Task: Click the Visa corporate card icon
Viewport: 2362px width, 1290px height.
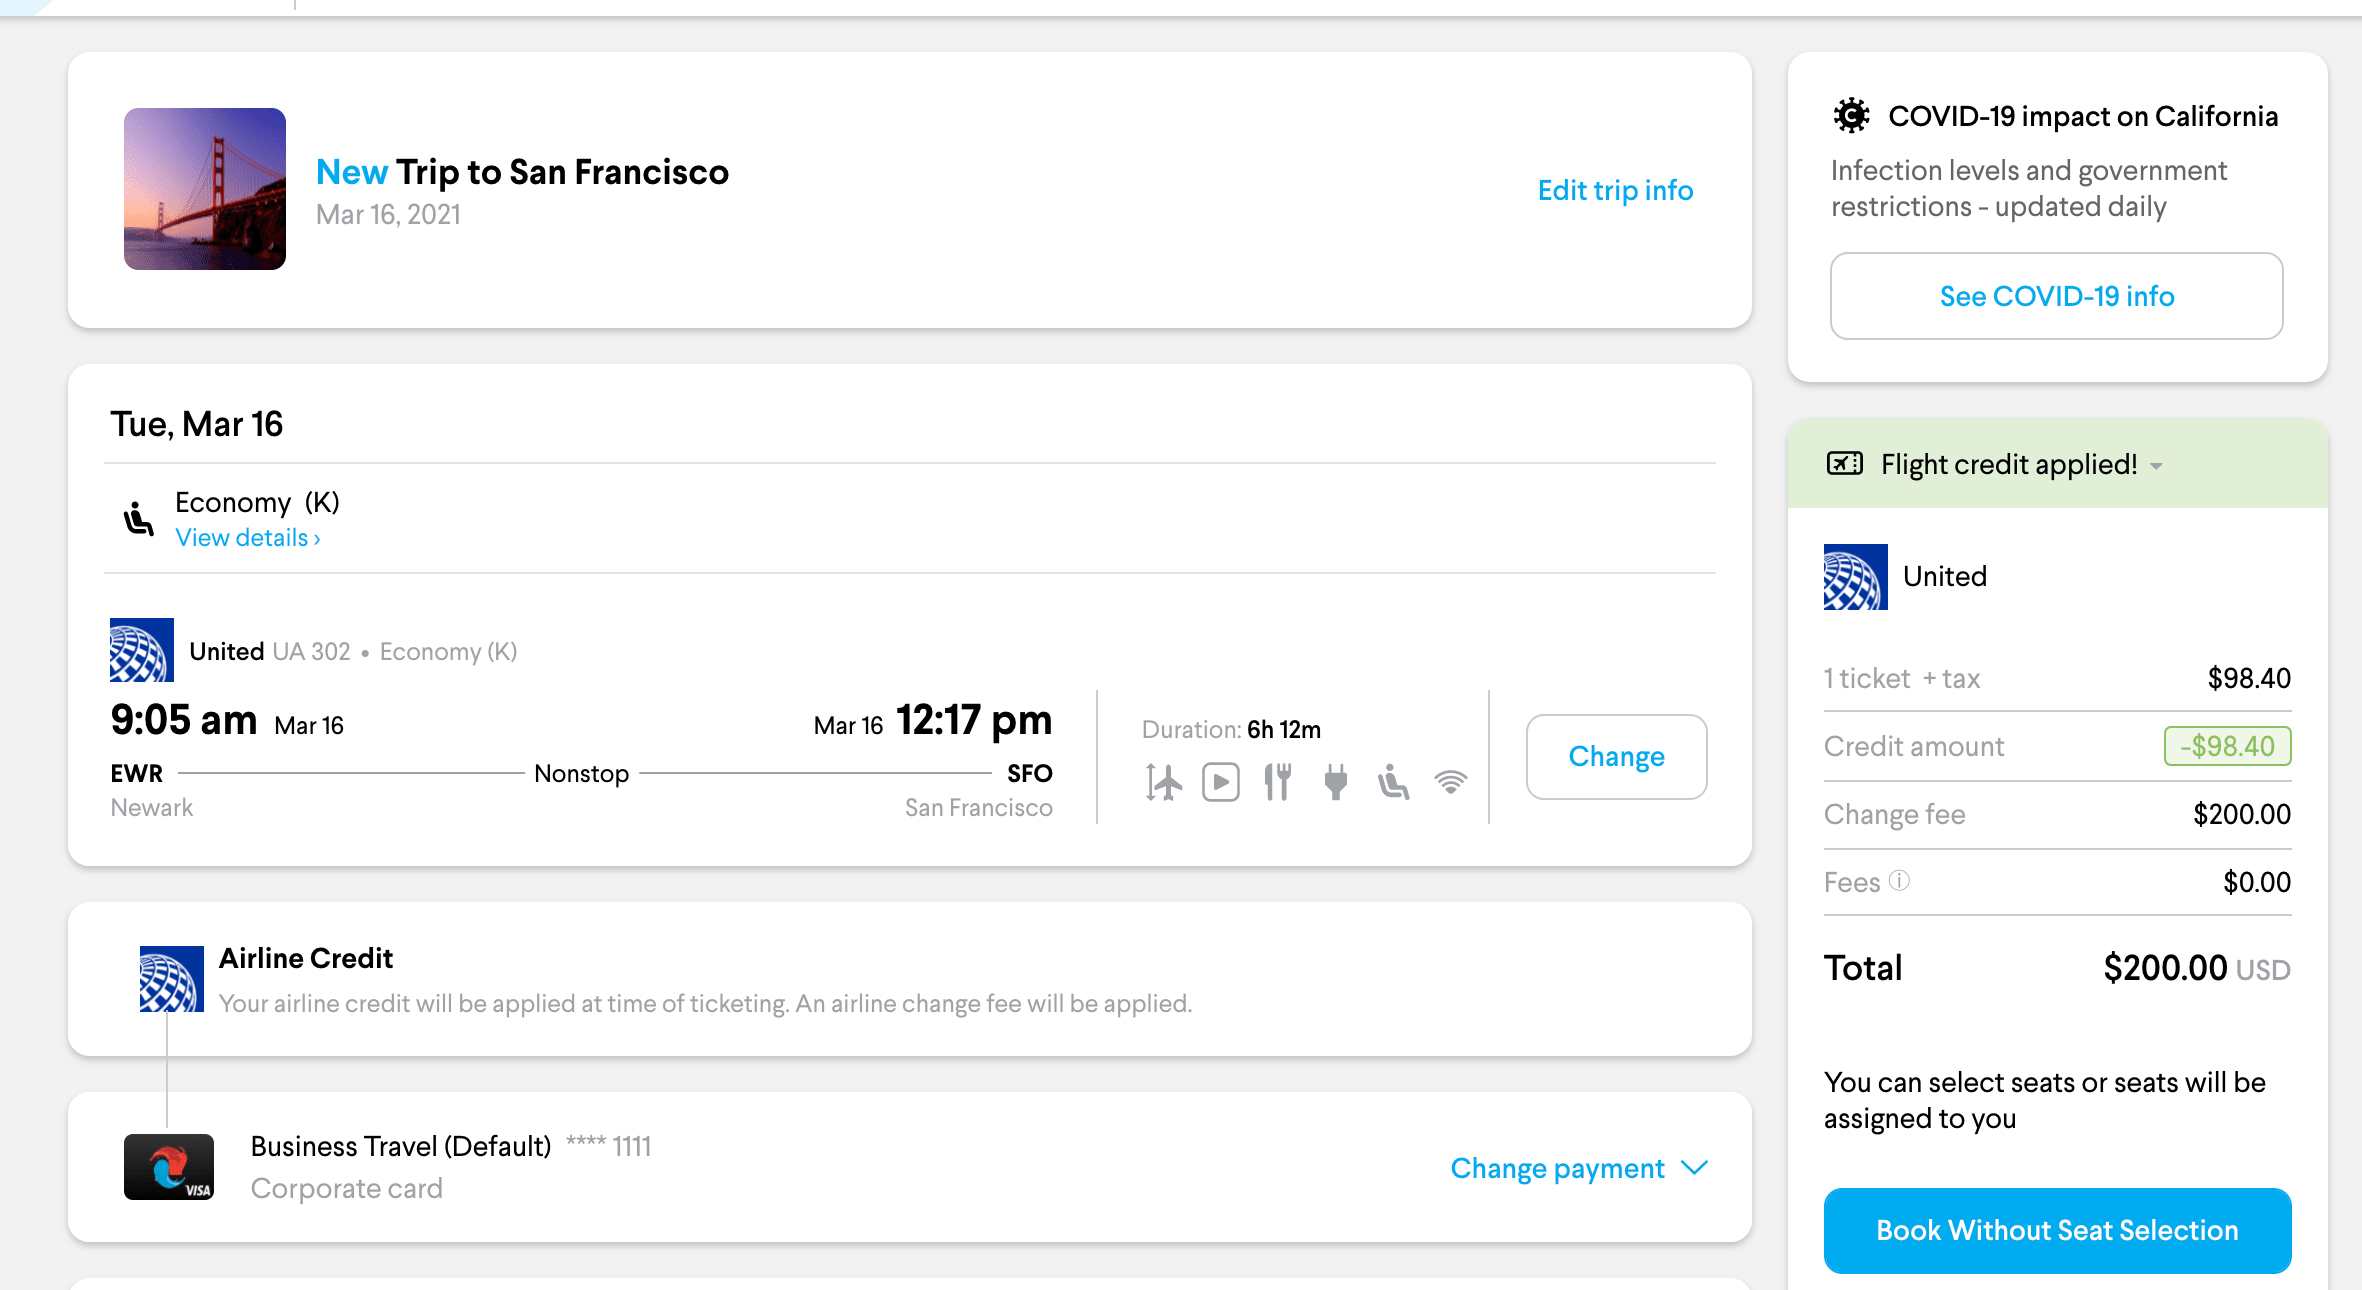Action: 169,1167
